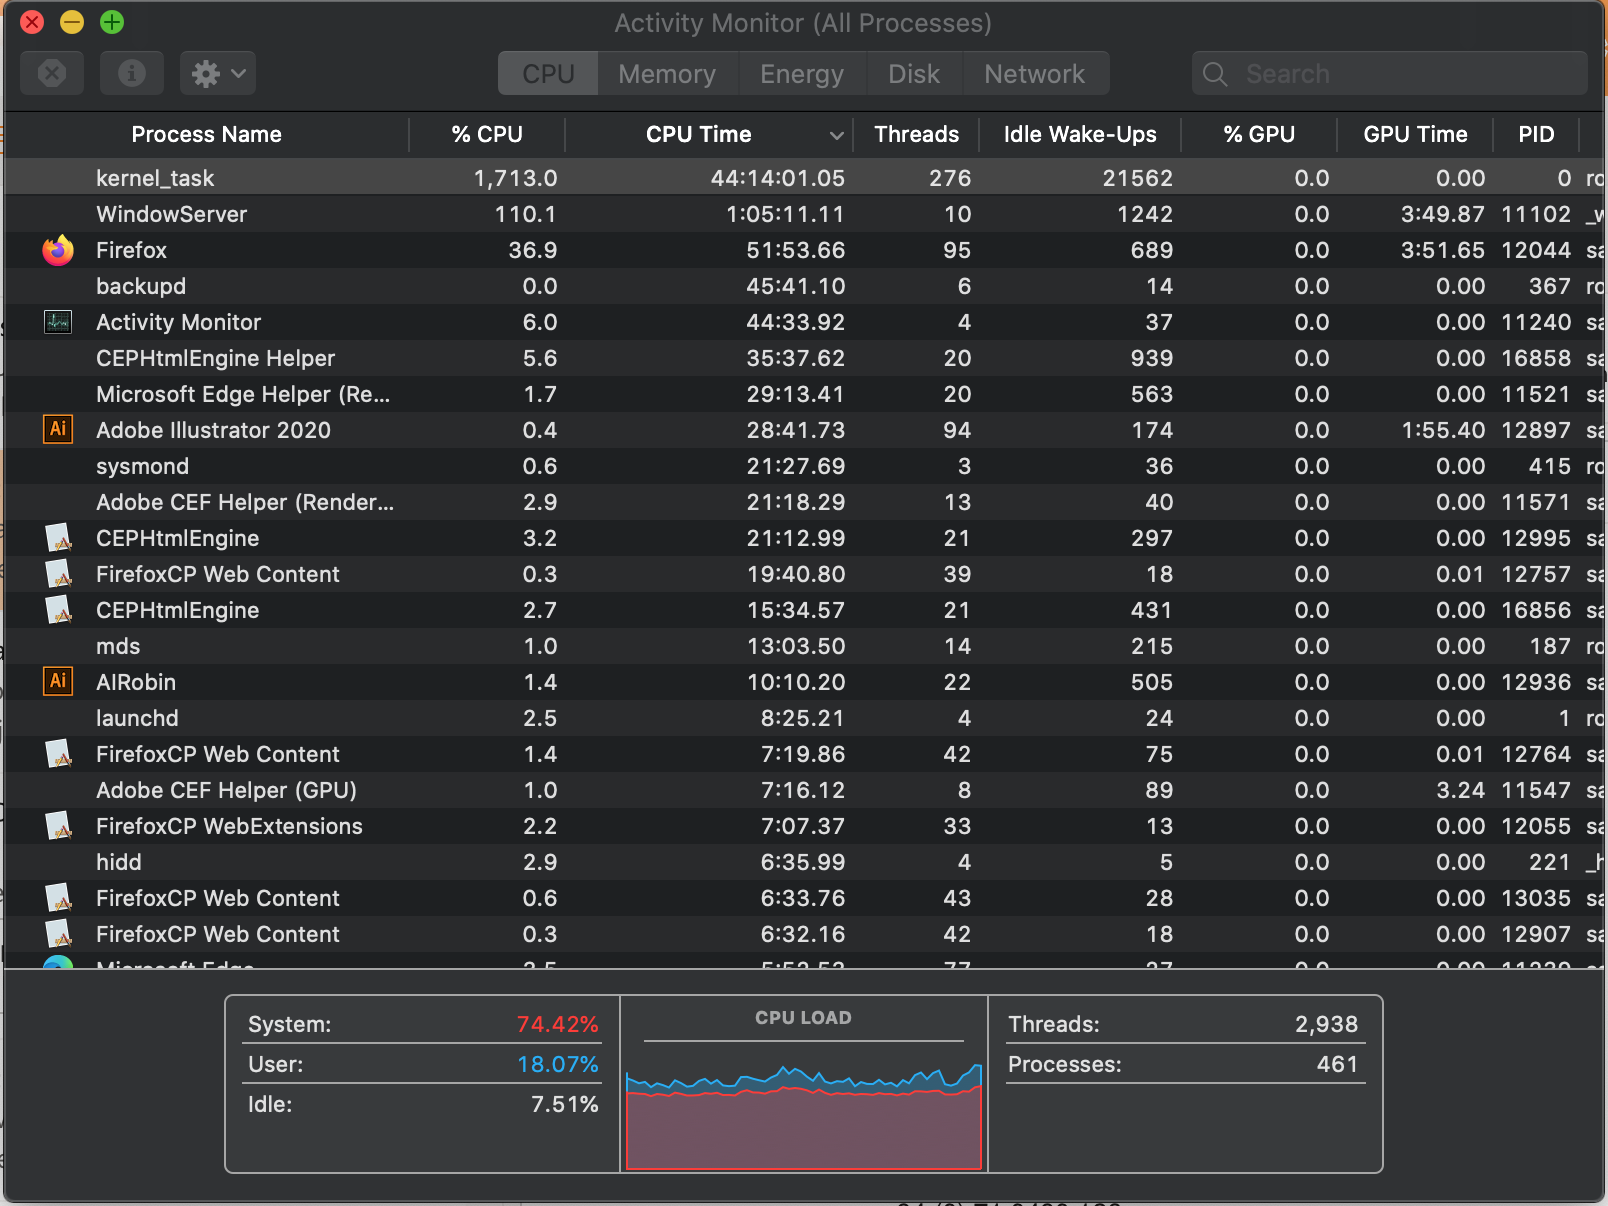This screenshot has height=1206, width=1608.
Task: Click icon of FirefoxCP Web Content PID 12907
Action: tap(58, 934)
